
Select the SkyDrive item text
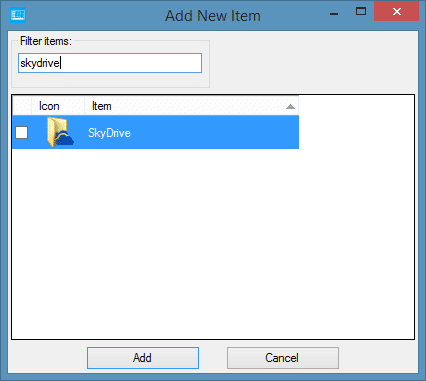[109, 133]
